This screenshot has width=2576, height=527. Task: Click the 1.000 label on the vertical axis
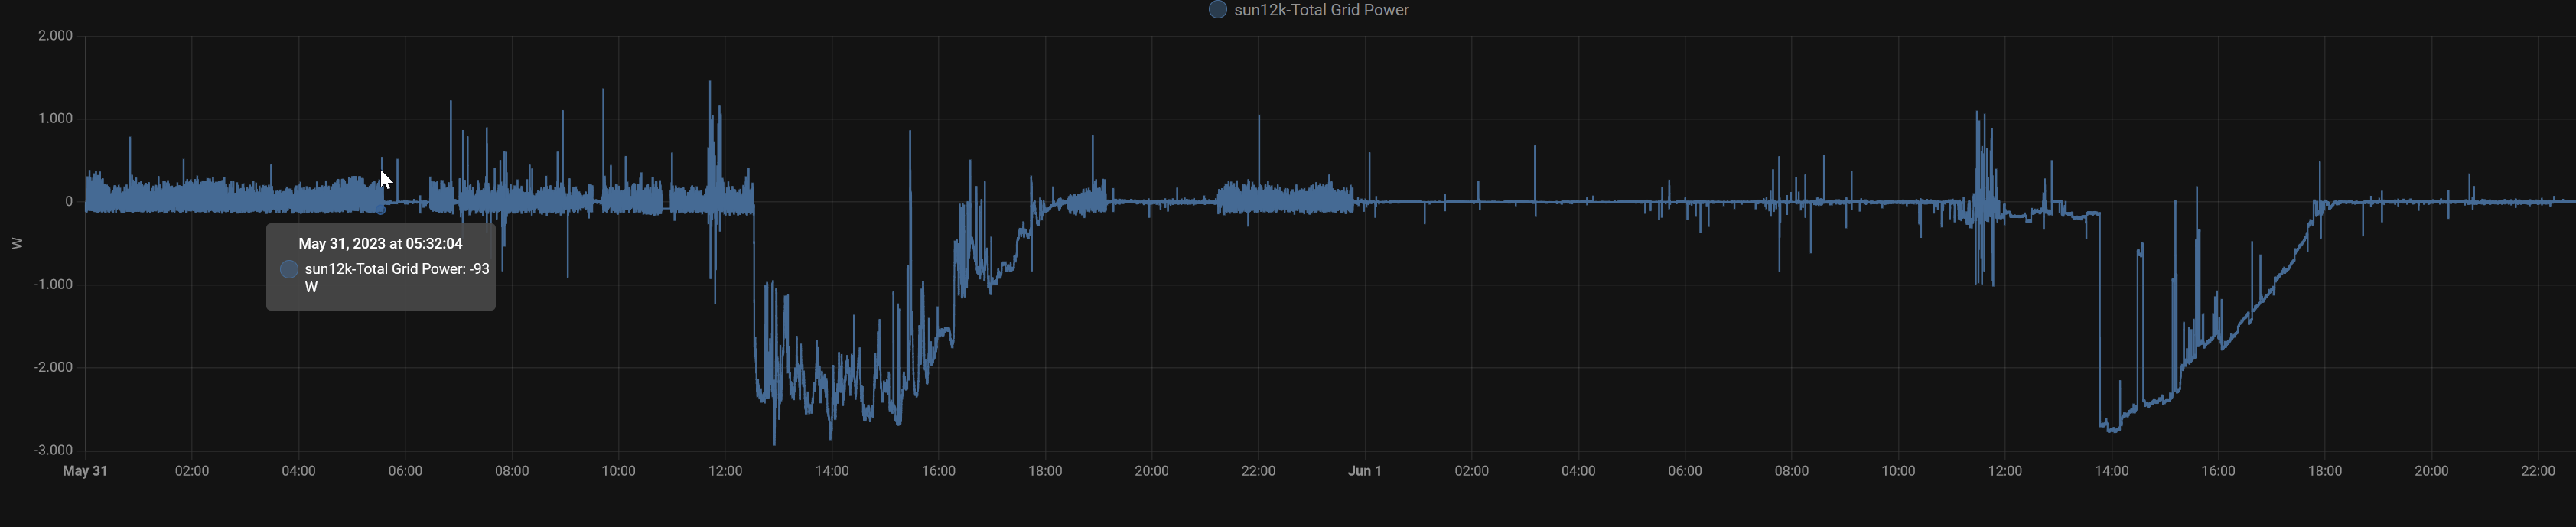55,119
